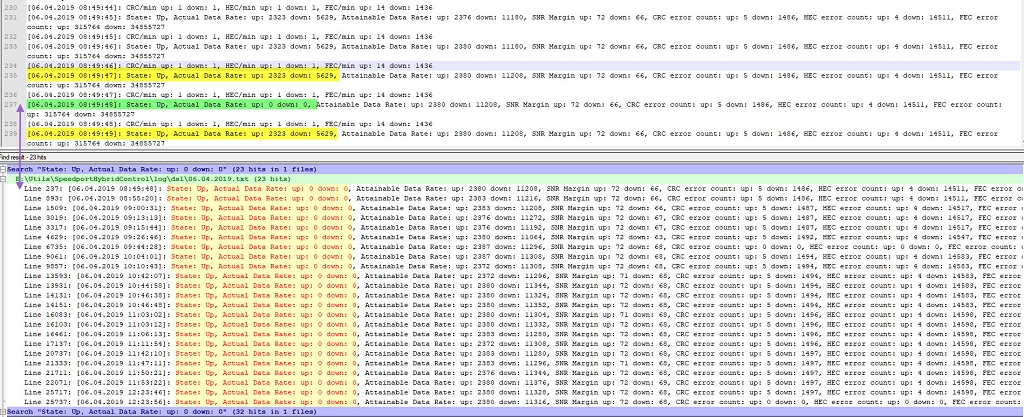Click line number 237 in editor margin

11,104
